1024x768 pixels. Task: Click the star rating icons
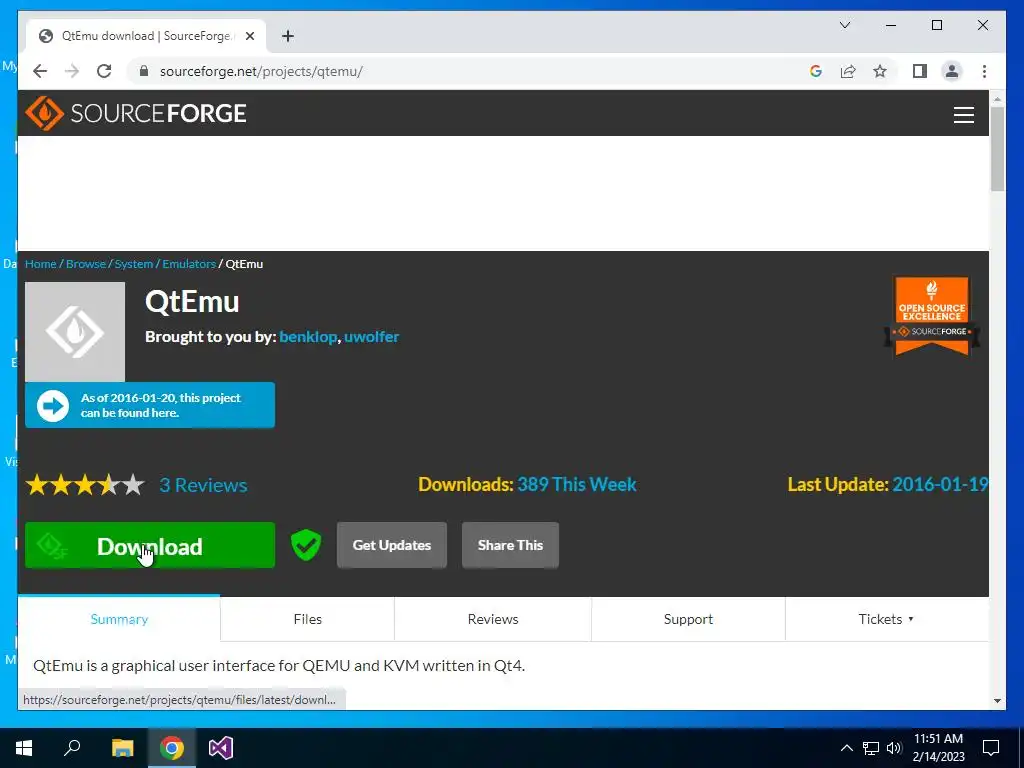[x=85, y=485]
